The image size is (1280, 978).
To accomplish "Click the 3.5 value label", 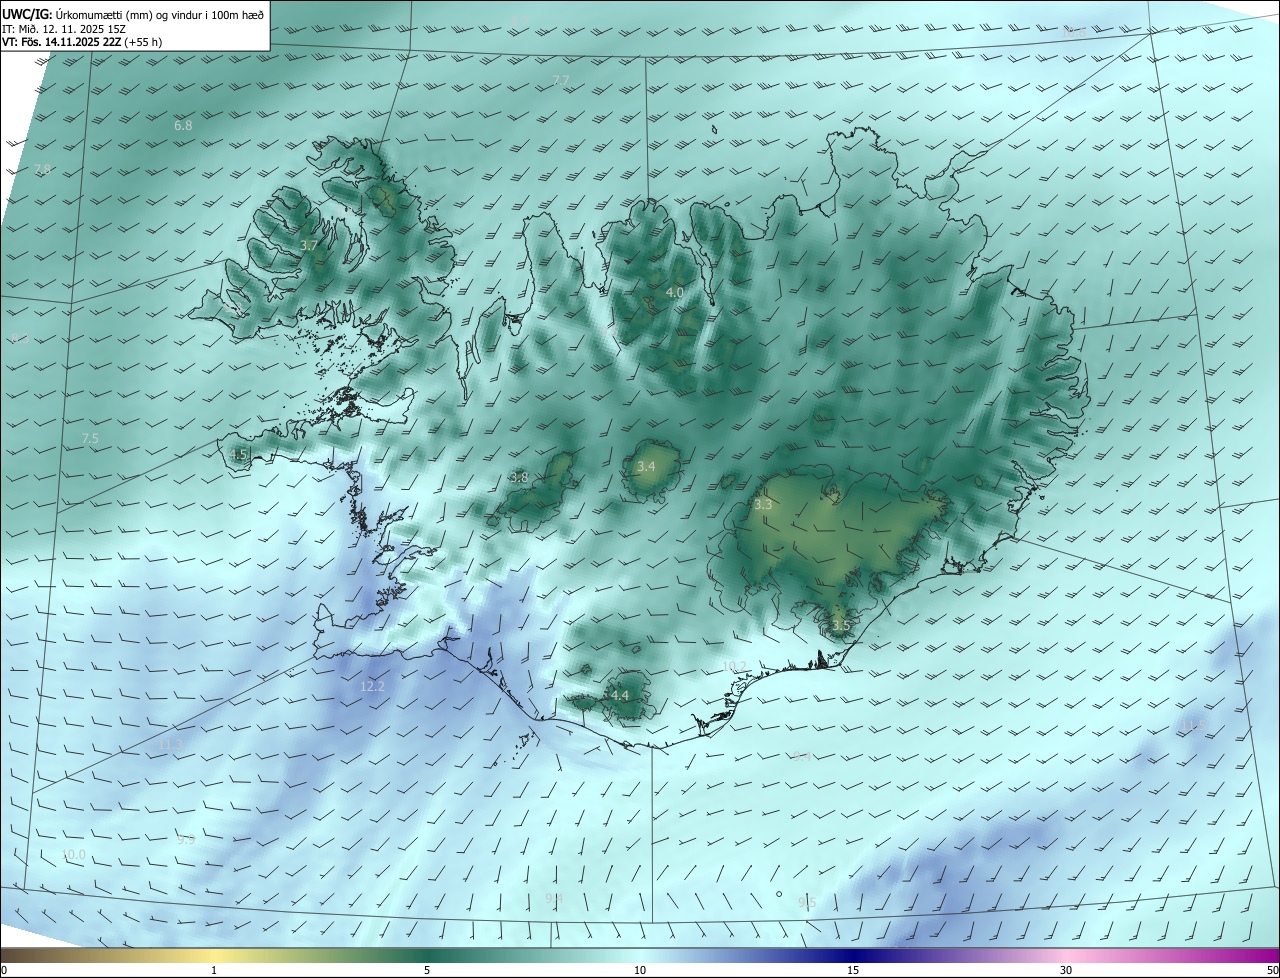I will (x=841, y=626).
